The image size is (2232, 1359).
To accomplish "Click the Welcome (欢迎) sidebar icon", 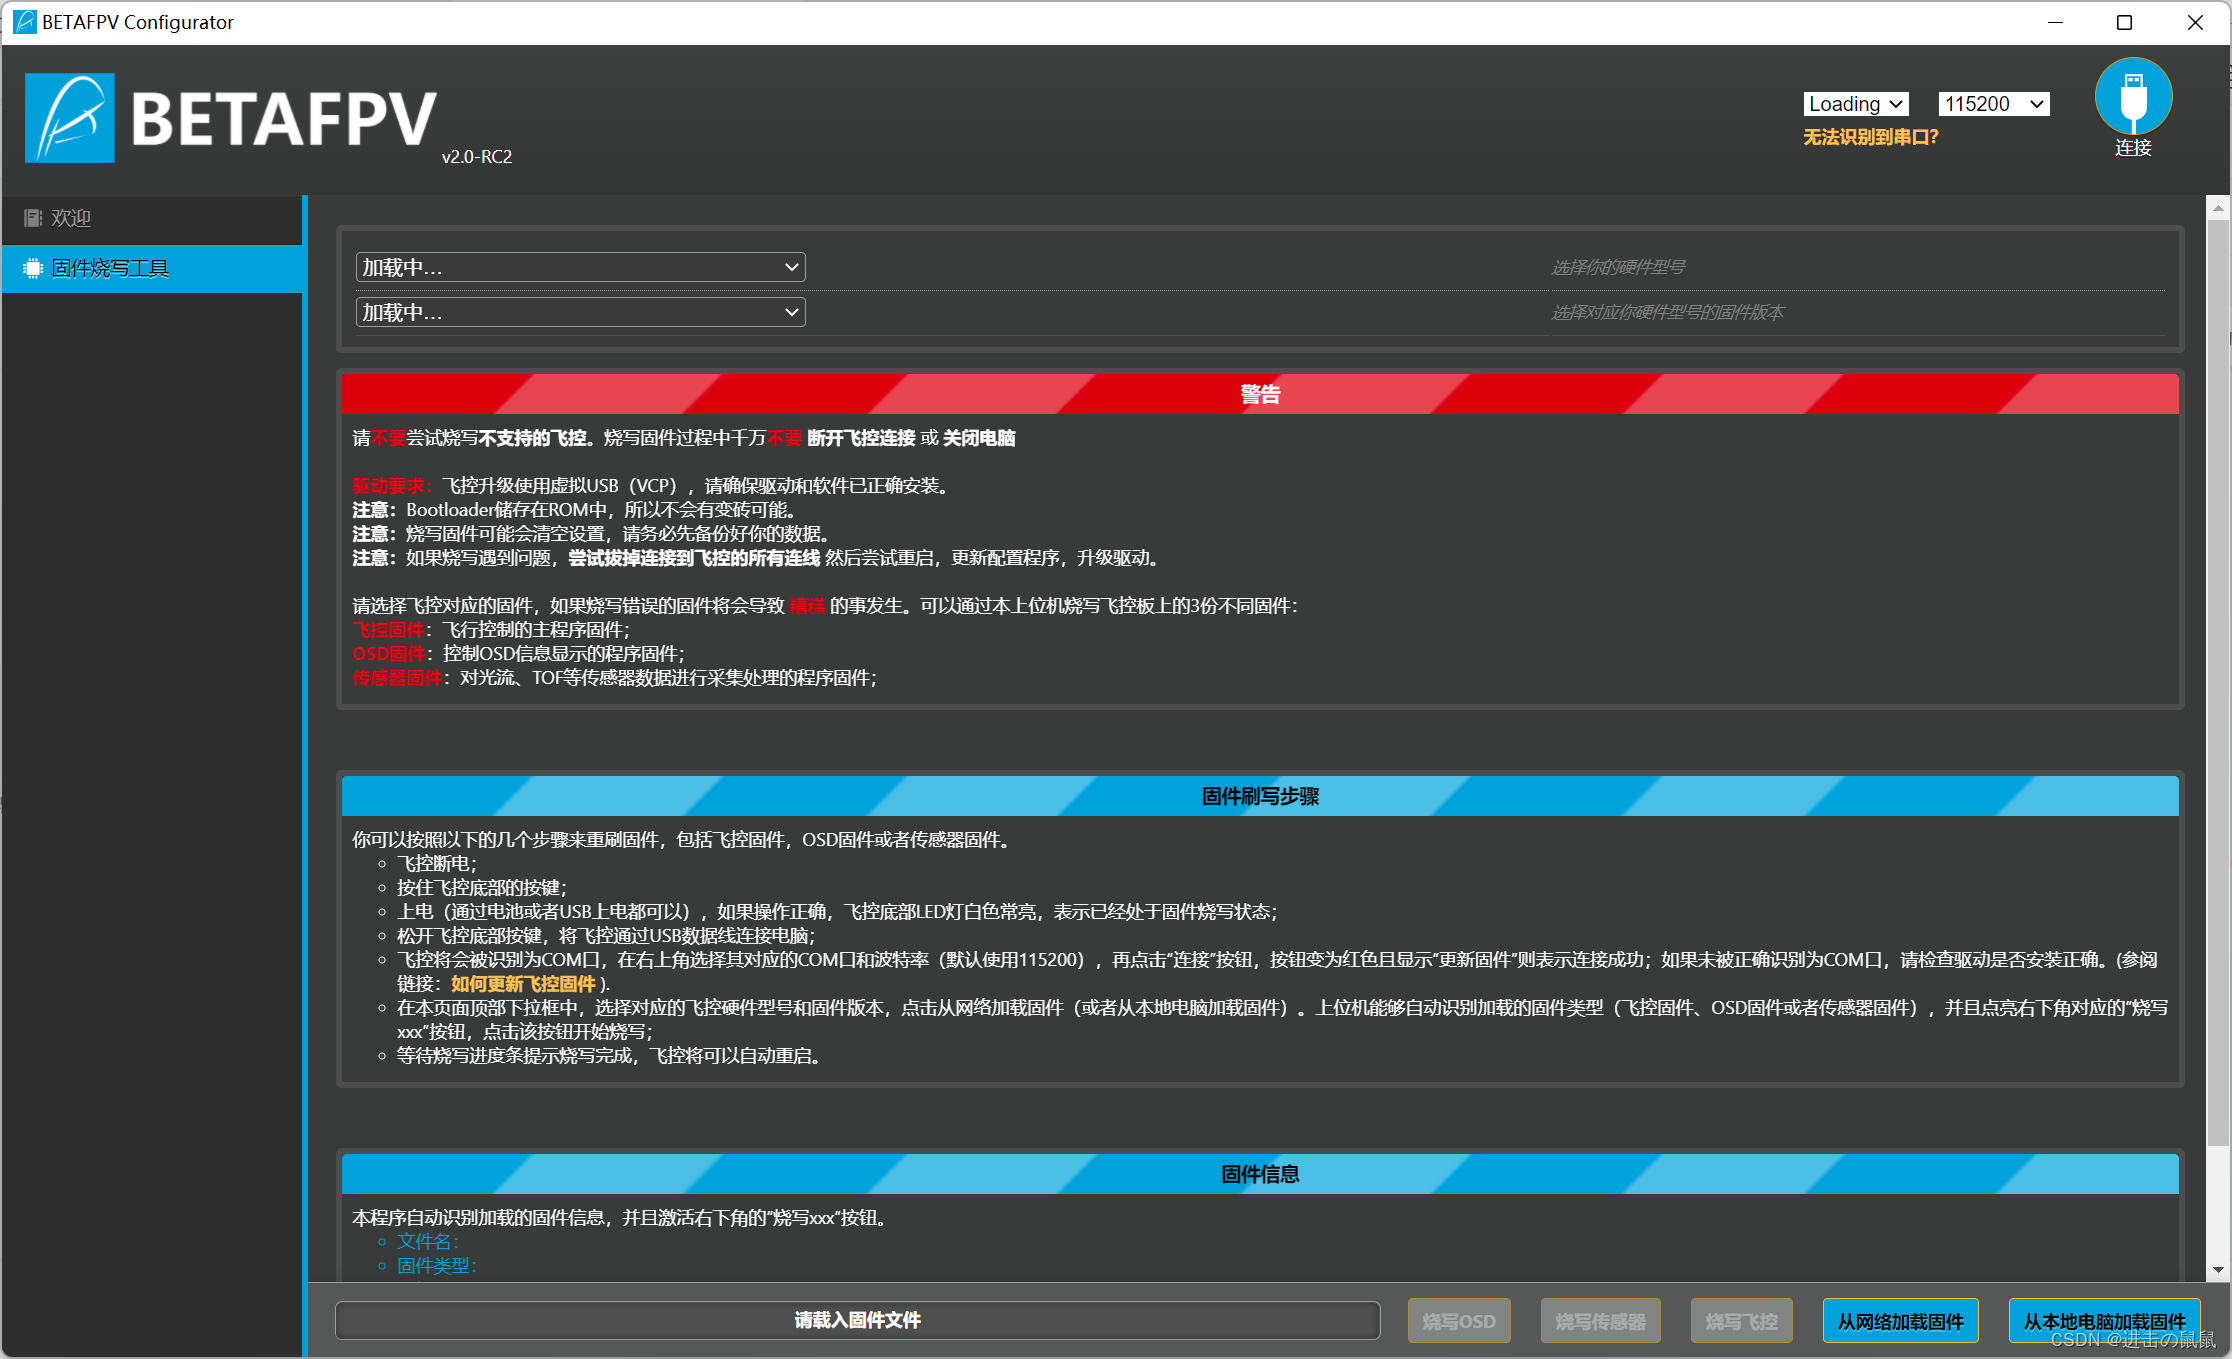I will pos(33,218).
